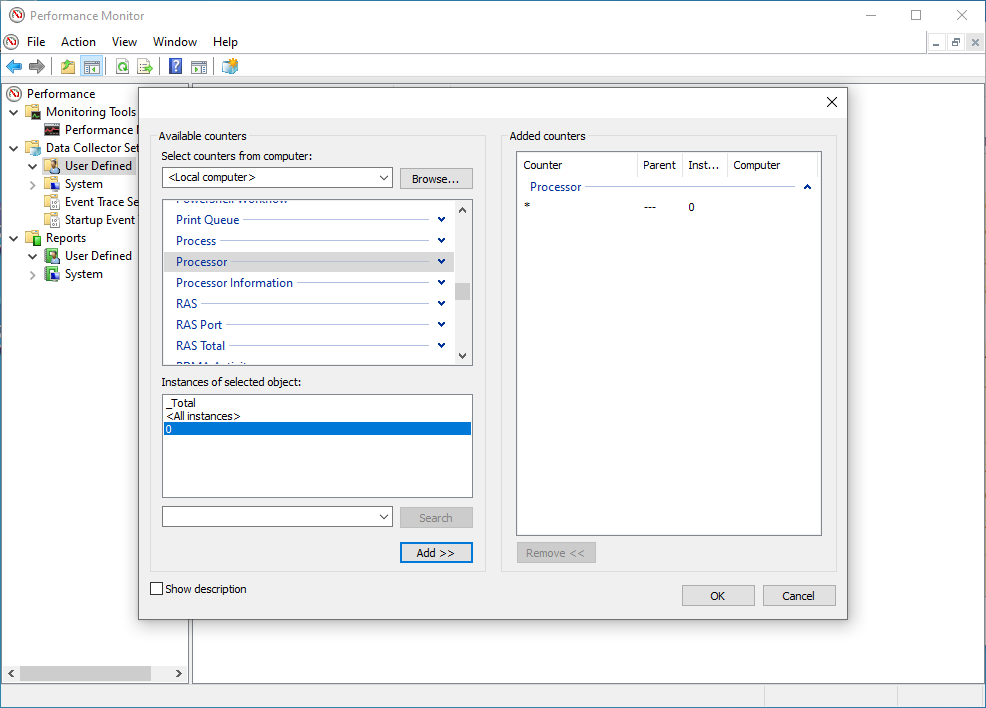Open the View menu

(x=124, y=41)
